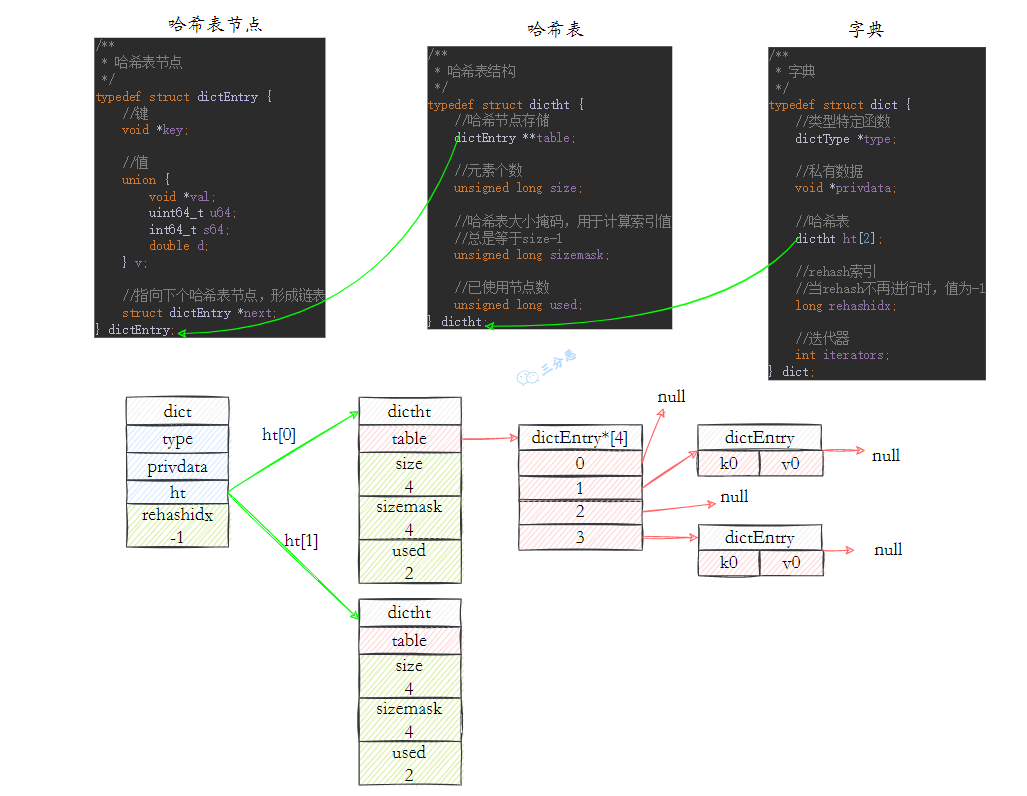Image resolution: width=1027 pixels, height=796 pixels.
Task: Click the rehashidx -1 cell
Action: coord(177,525)
